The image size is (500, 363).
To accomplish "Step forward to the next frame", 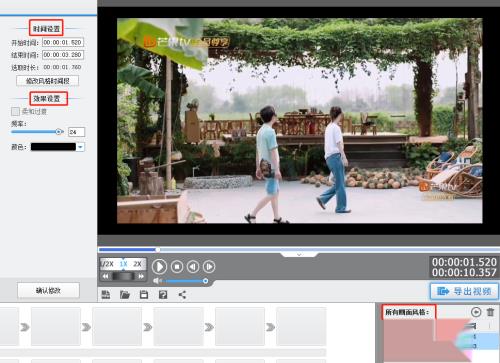I will pyautogui.click(x=209, y=267).
